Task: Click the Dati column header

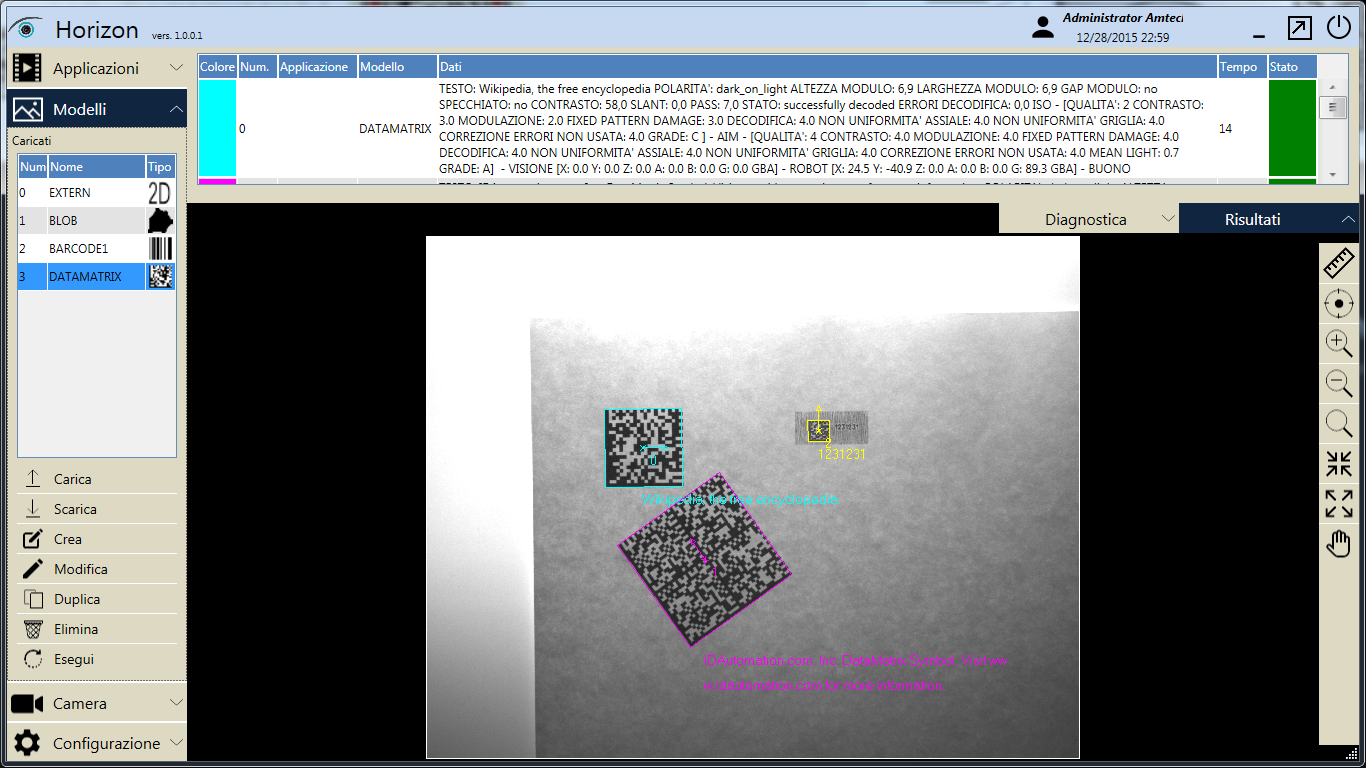Action: click(x=827, y=67)
